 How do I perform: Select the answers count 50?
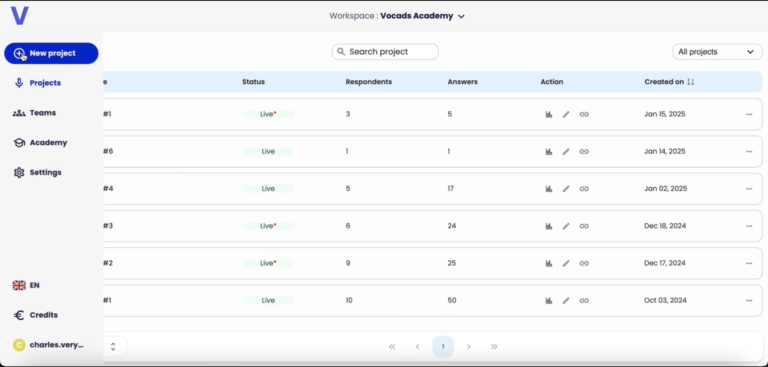[x=452, y=300]
